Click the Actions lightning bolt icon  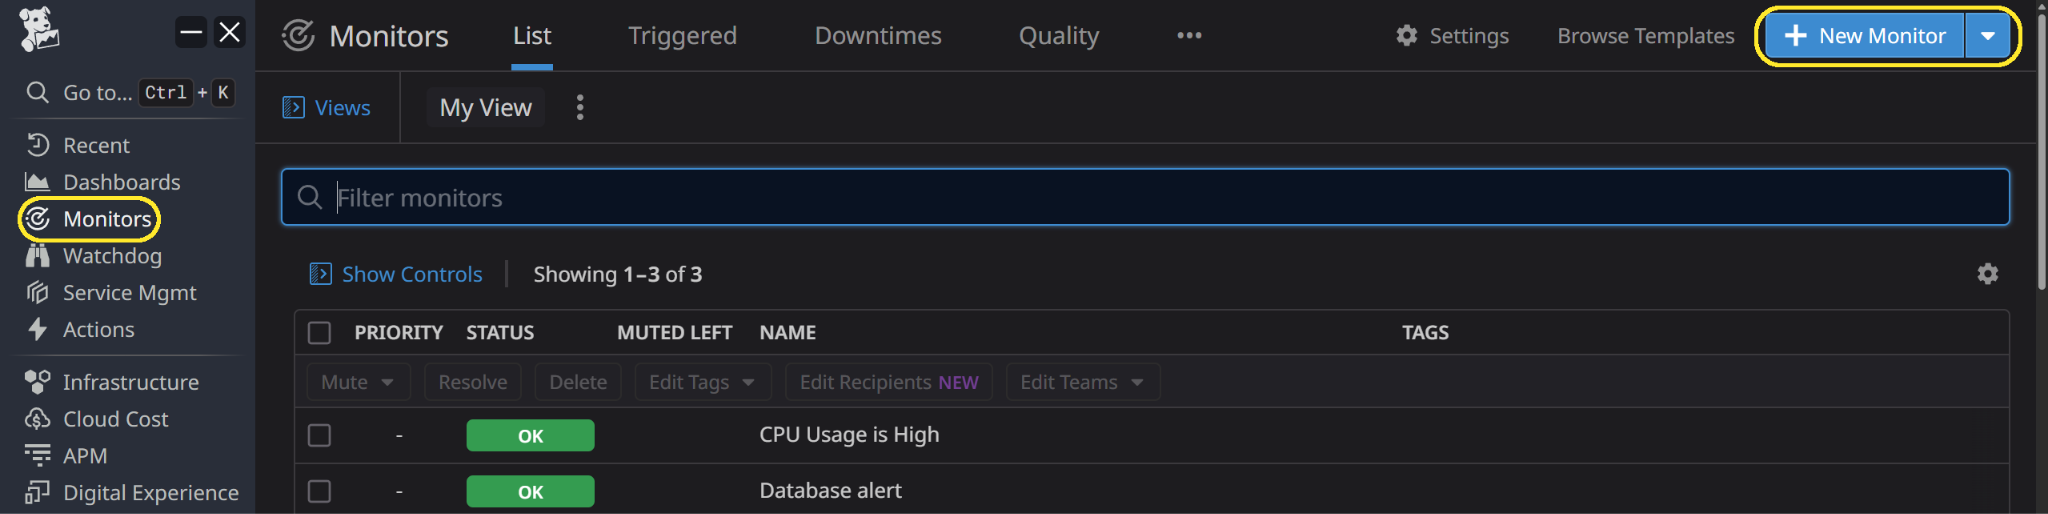point(38,329)
